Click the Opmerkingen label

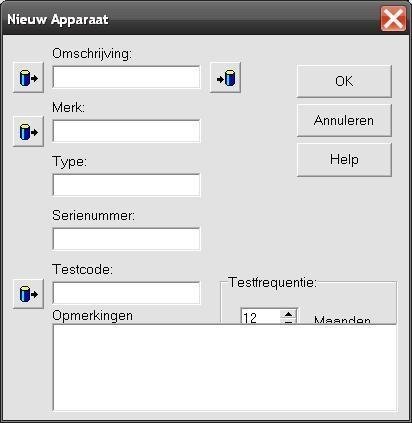click(92, 315)
